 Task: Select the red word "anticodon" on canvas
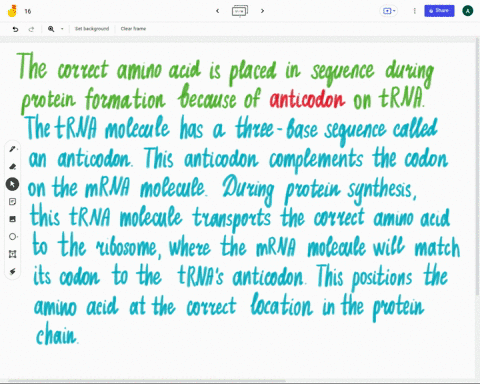(307, 99)
